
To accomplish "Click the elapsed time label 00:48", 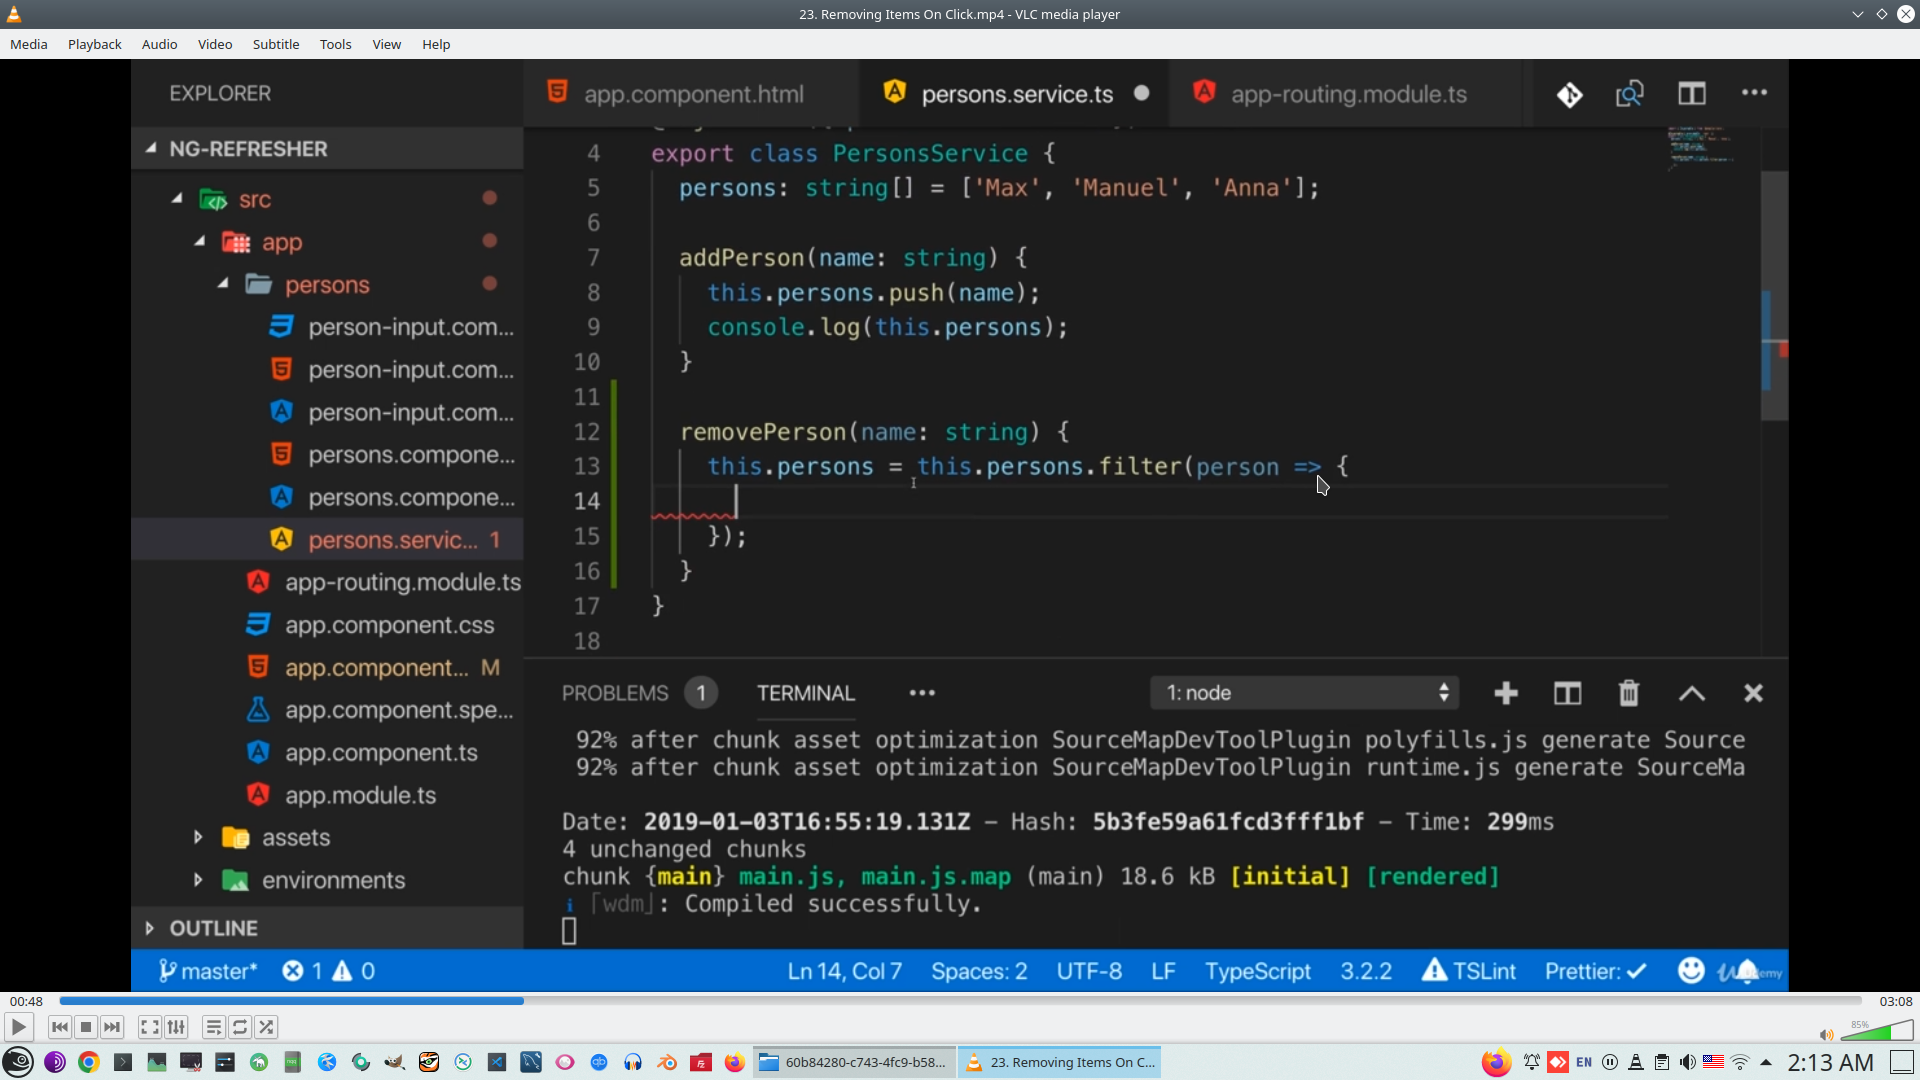I will [26, 1001].
